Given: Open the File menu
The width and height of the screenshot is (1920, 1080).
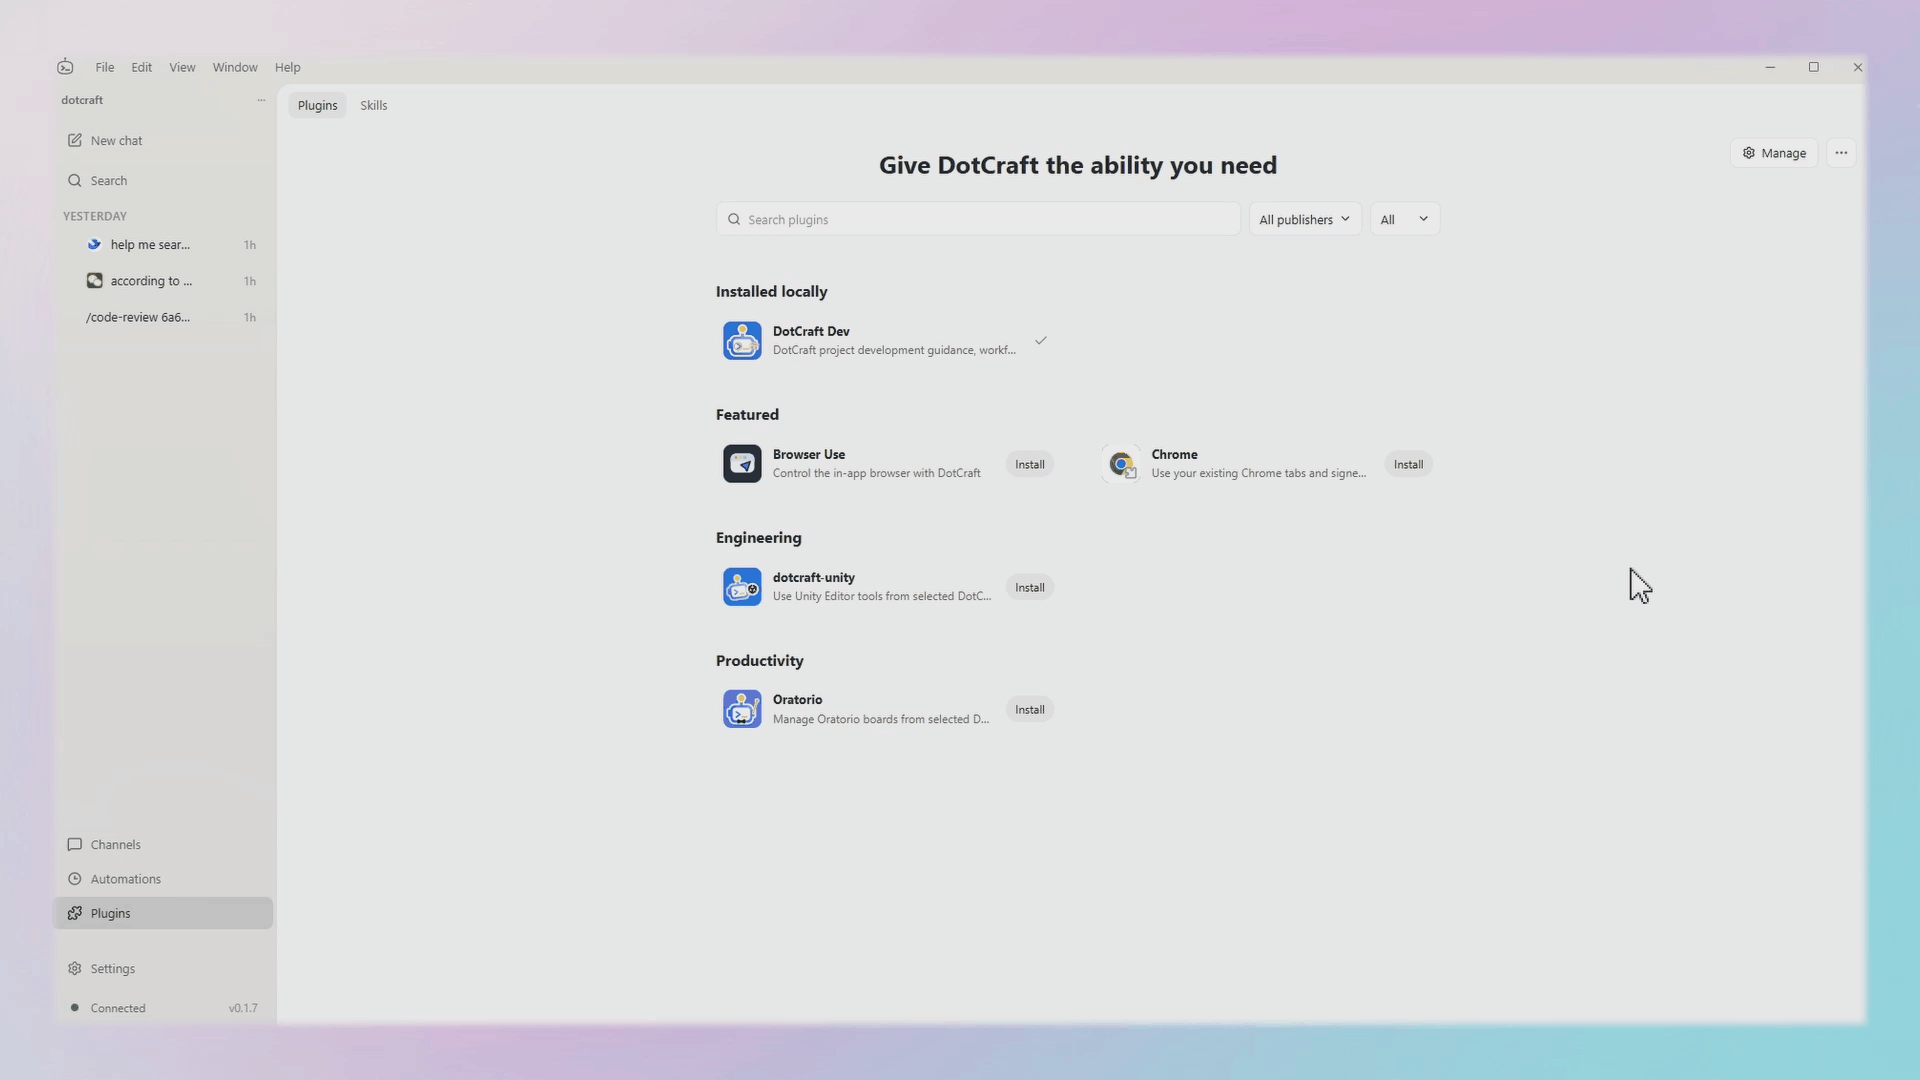Looking at the screenshot, I should (x=105, y=67).
